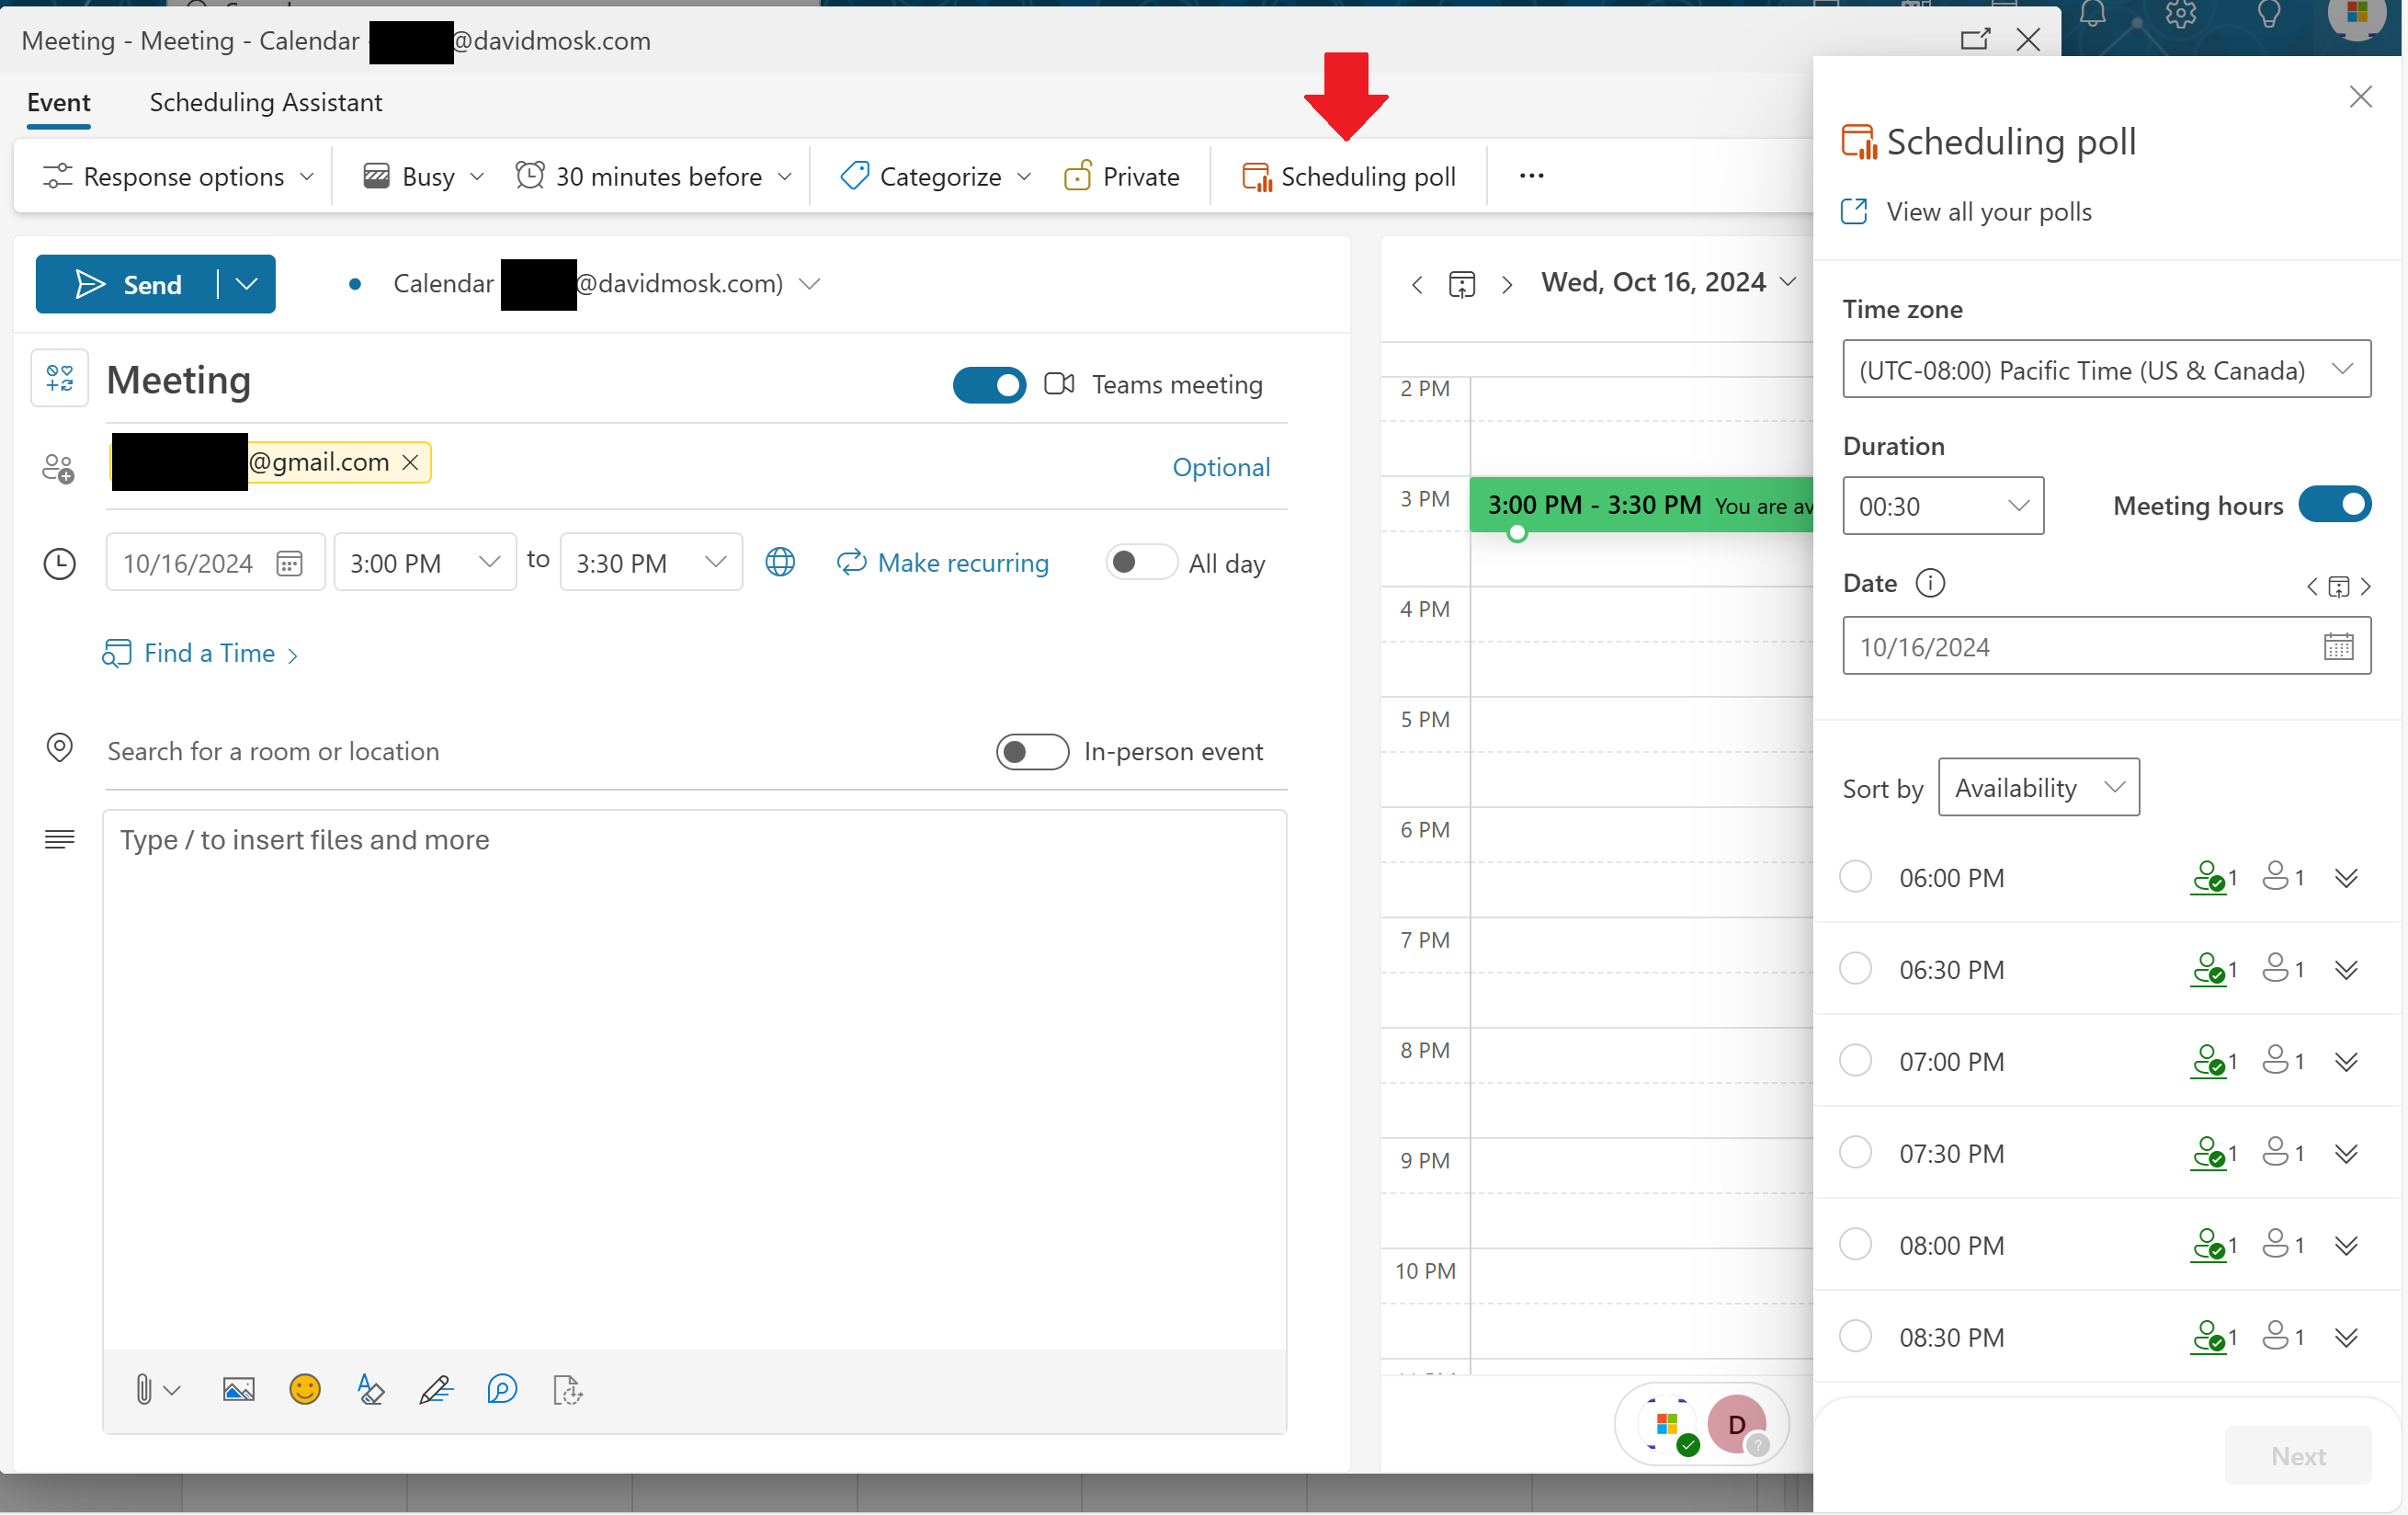Open the Busy status dropdown
The width and height of the screenshot is (2408, 1515).
point(423,177)
